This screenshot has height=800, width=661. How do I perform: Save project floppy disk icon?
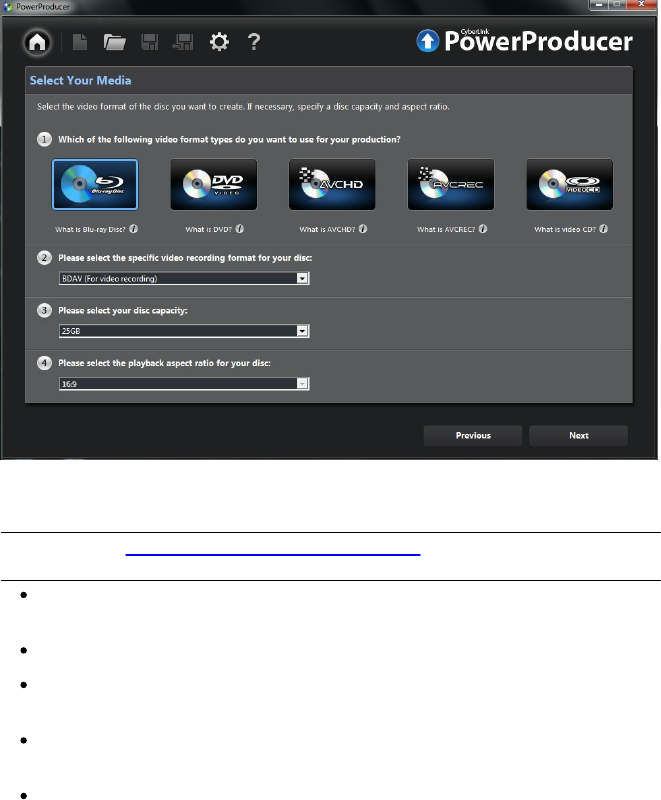click(x=149, y=42)
